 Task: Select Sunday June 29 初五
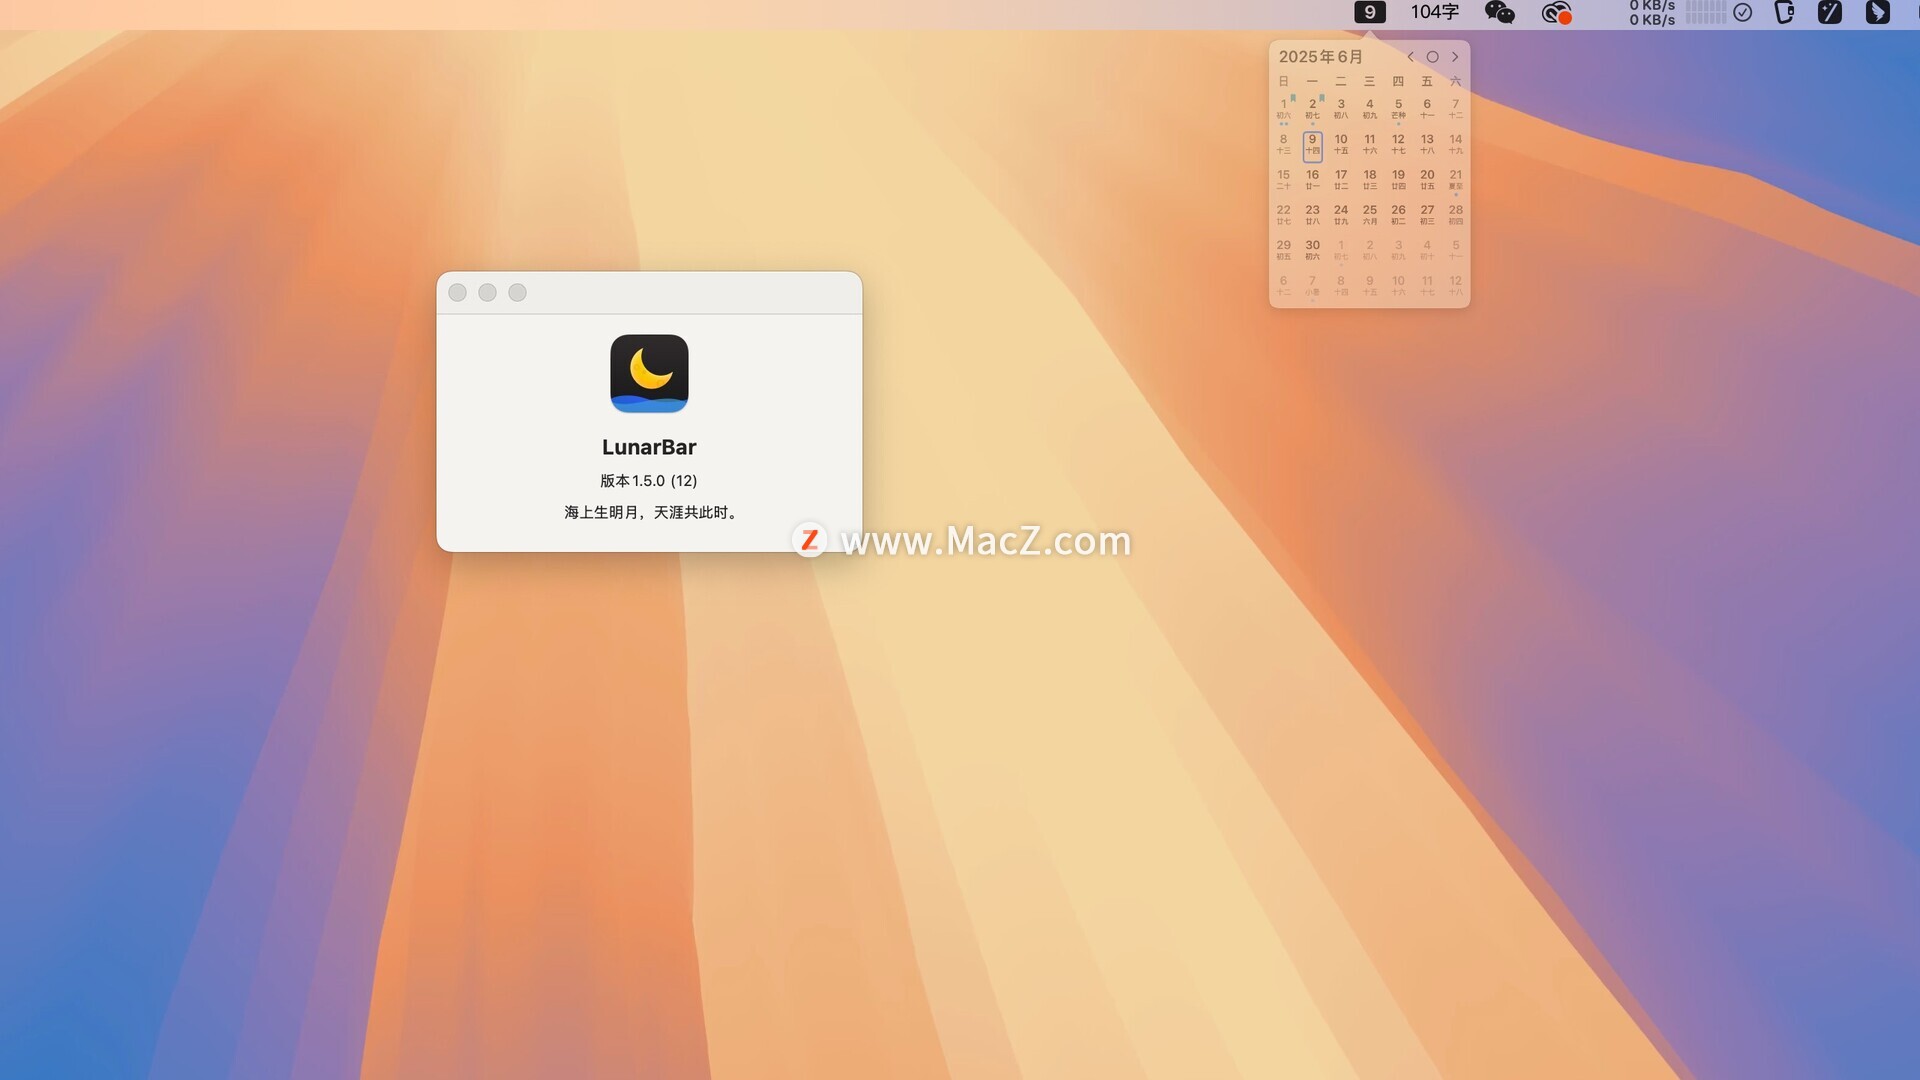(1284, 250)
